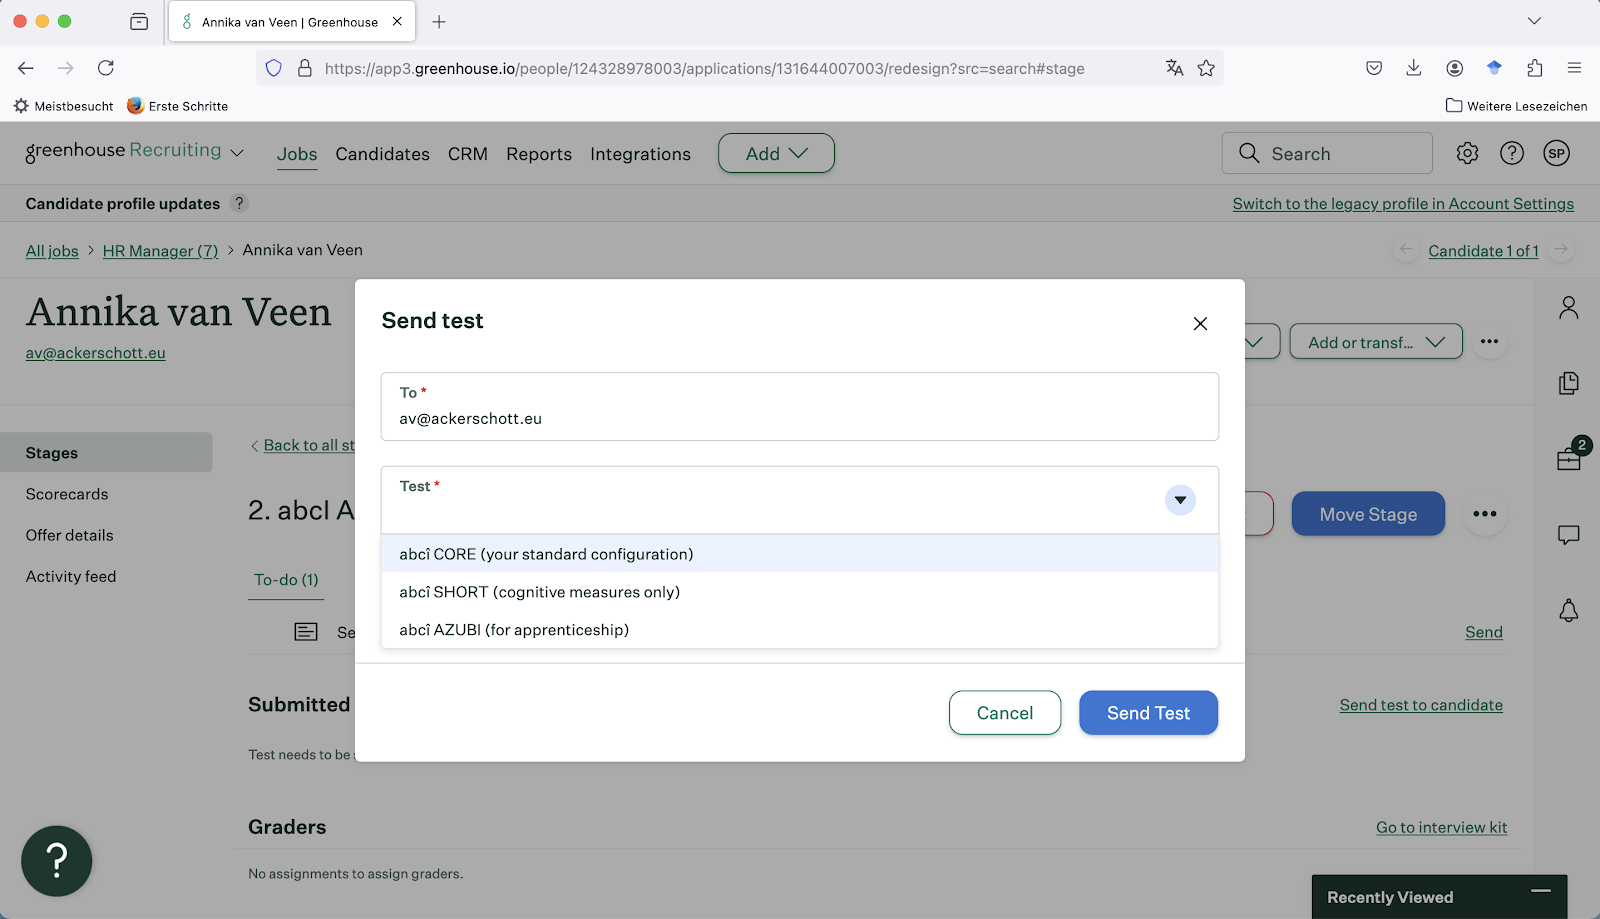The height and width of the screenshot is (919, 1600).
Task: Go to the Candidates tab
Action: pyautogui.click(x=383, y=154)
